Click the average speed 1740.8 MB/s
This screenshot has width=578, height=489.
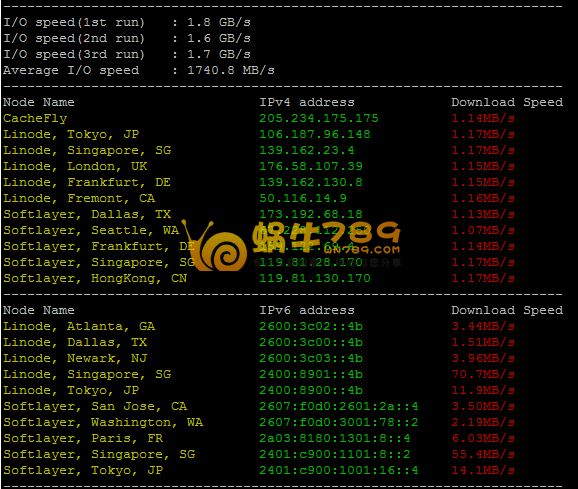(231, 70)
